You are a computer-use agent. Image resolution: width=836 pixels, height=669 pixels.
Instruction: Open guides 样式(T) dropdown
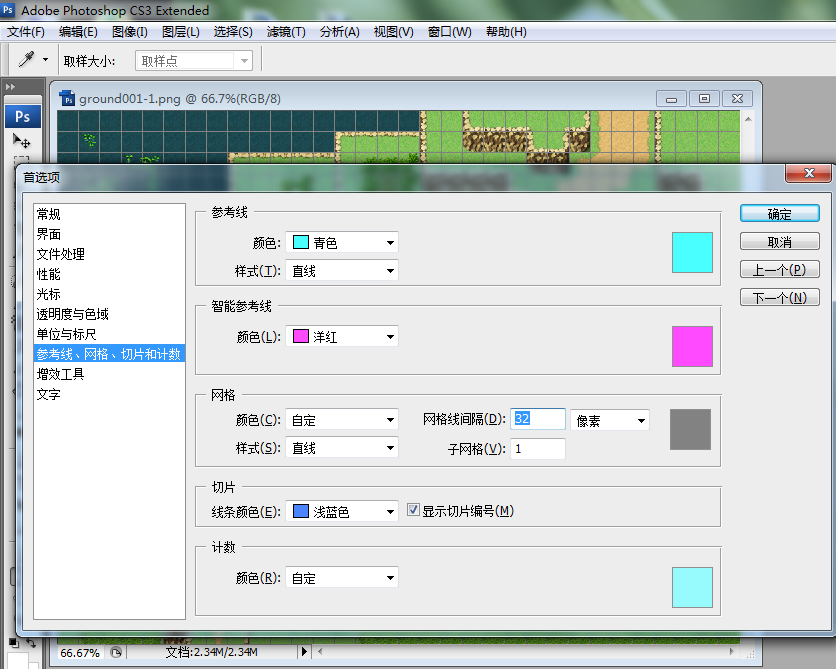point(342,271)
